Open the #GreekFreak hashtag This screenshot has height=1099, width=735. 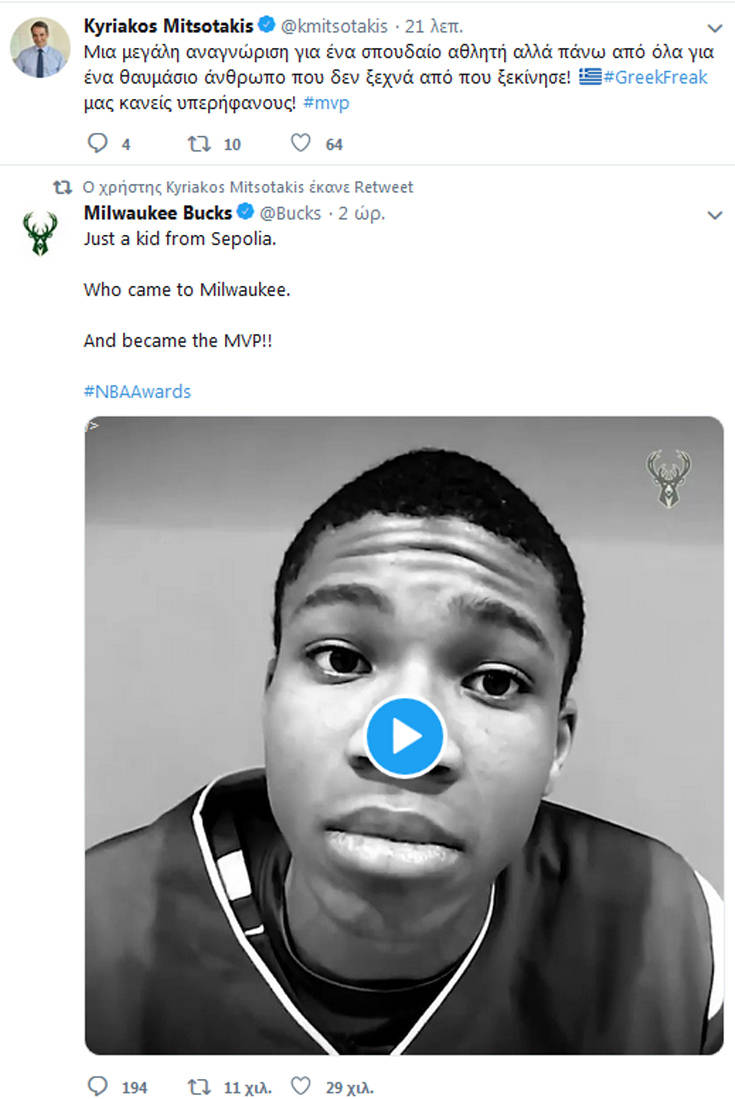[x=655, y=78]
